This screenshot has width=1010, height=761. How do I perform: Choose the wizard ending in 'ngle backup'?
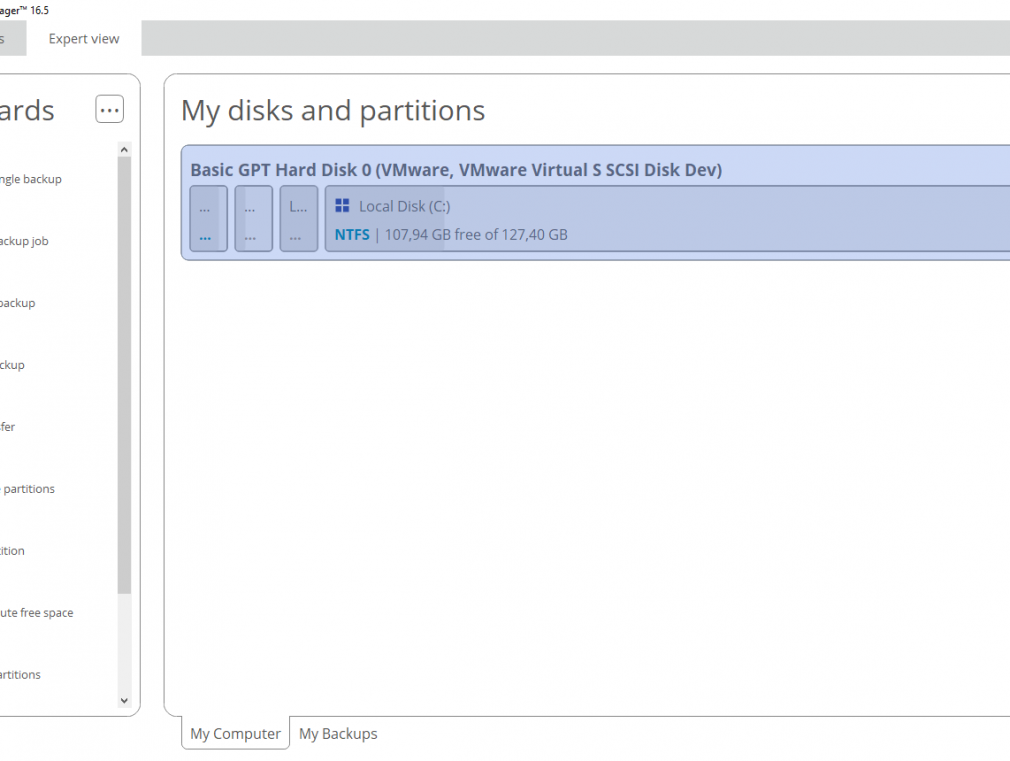pyautogui.click(x=31, y=179)
